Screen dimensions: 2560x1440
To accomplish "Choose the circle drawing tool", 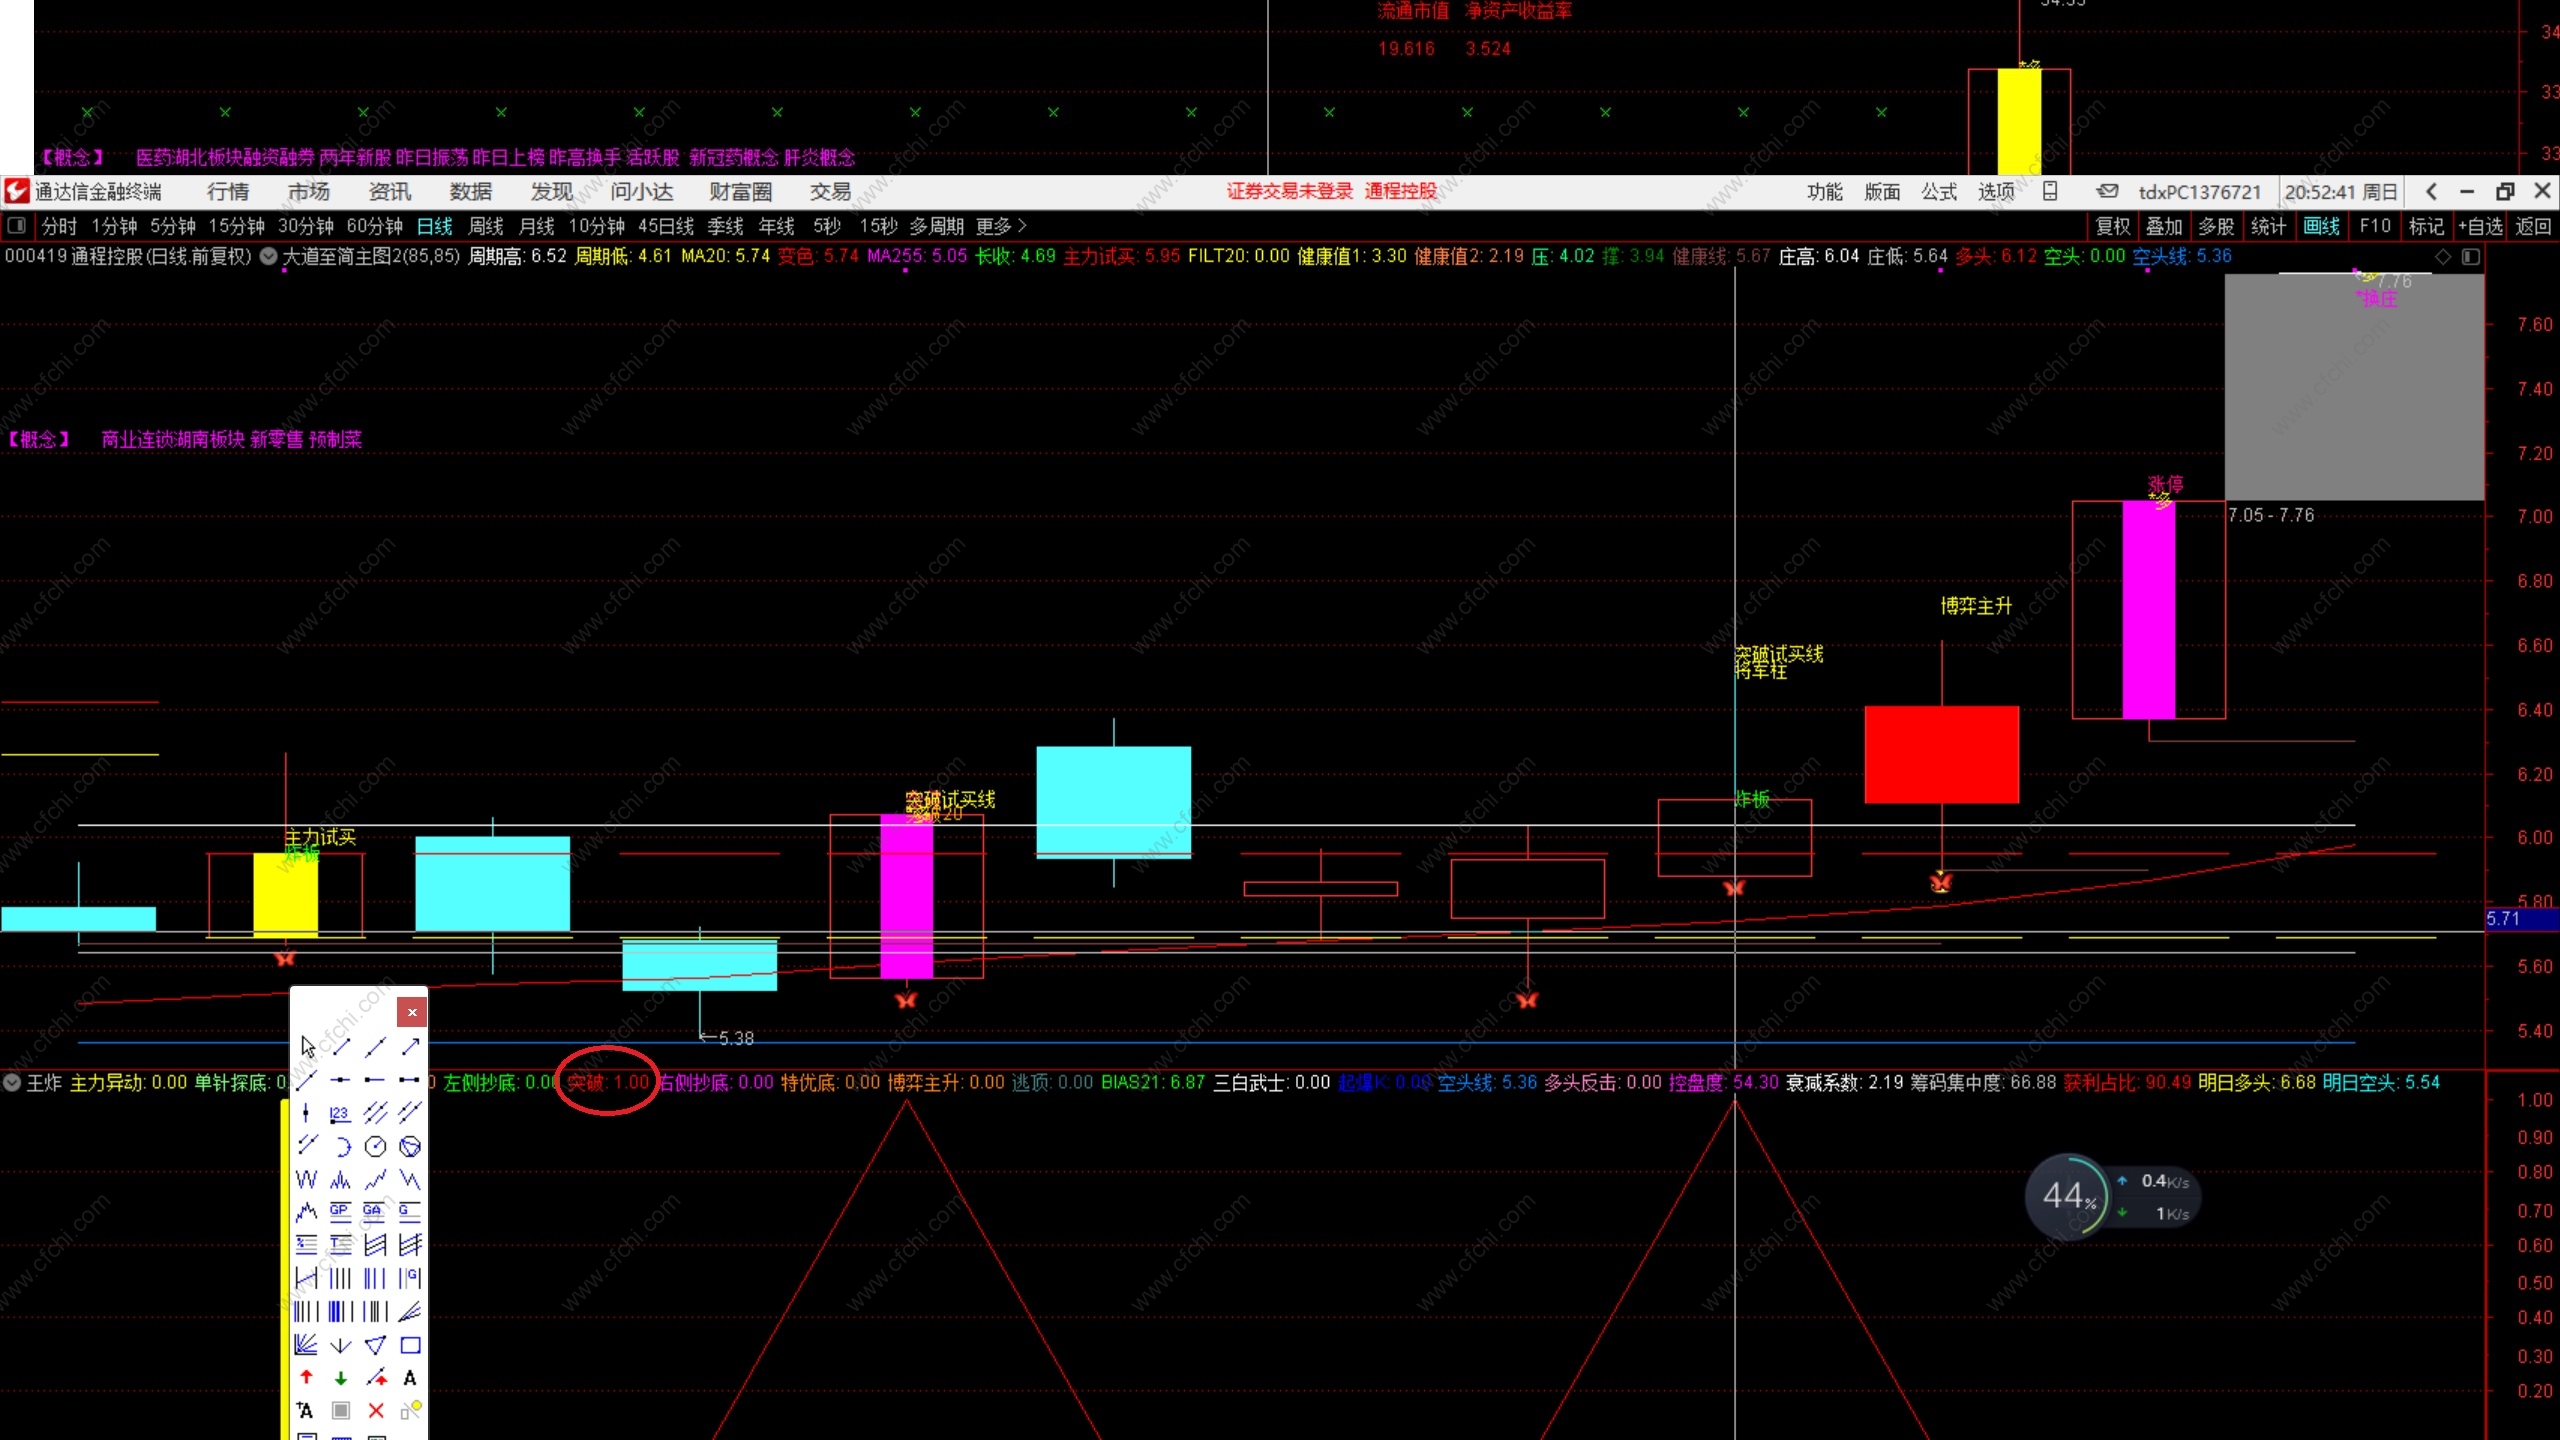I will (375, 1146).
